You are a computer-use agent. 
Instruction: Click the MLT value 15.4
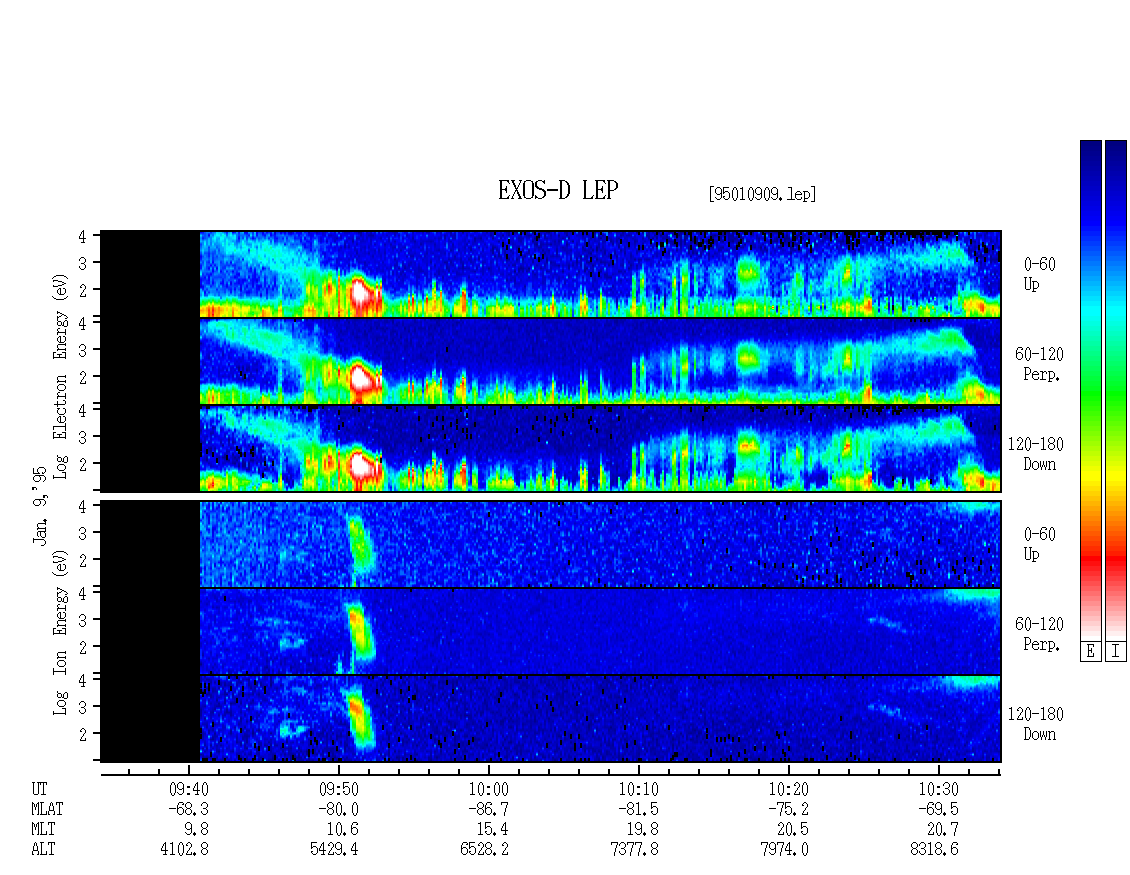(493, 830)
